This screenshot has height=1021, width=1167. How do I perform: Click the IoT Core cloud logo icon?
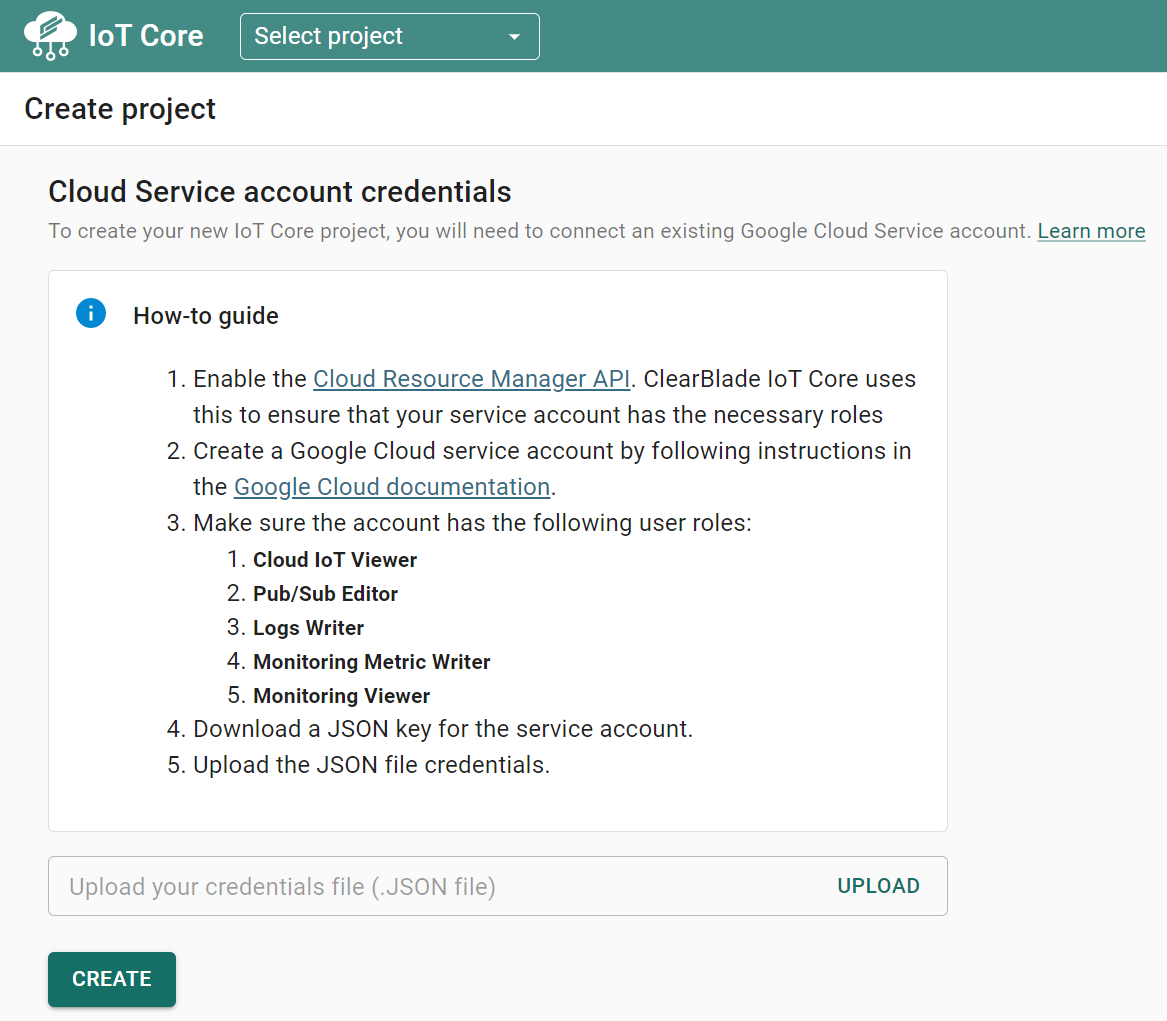click(50, 36)
